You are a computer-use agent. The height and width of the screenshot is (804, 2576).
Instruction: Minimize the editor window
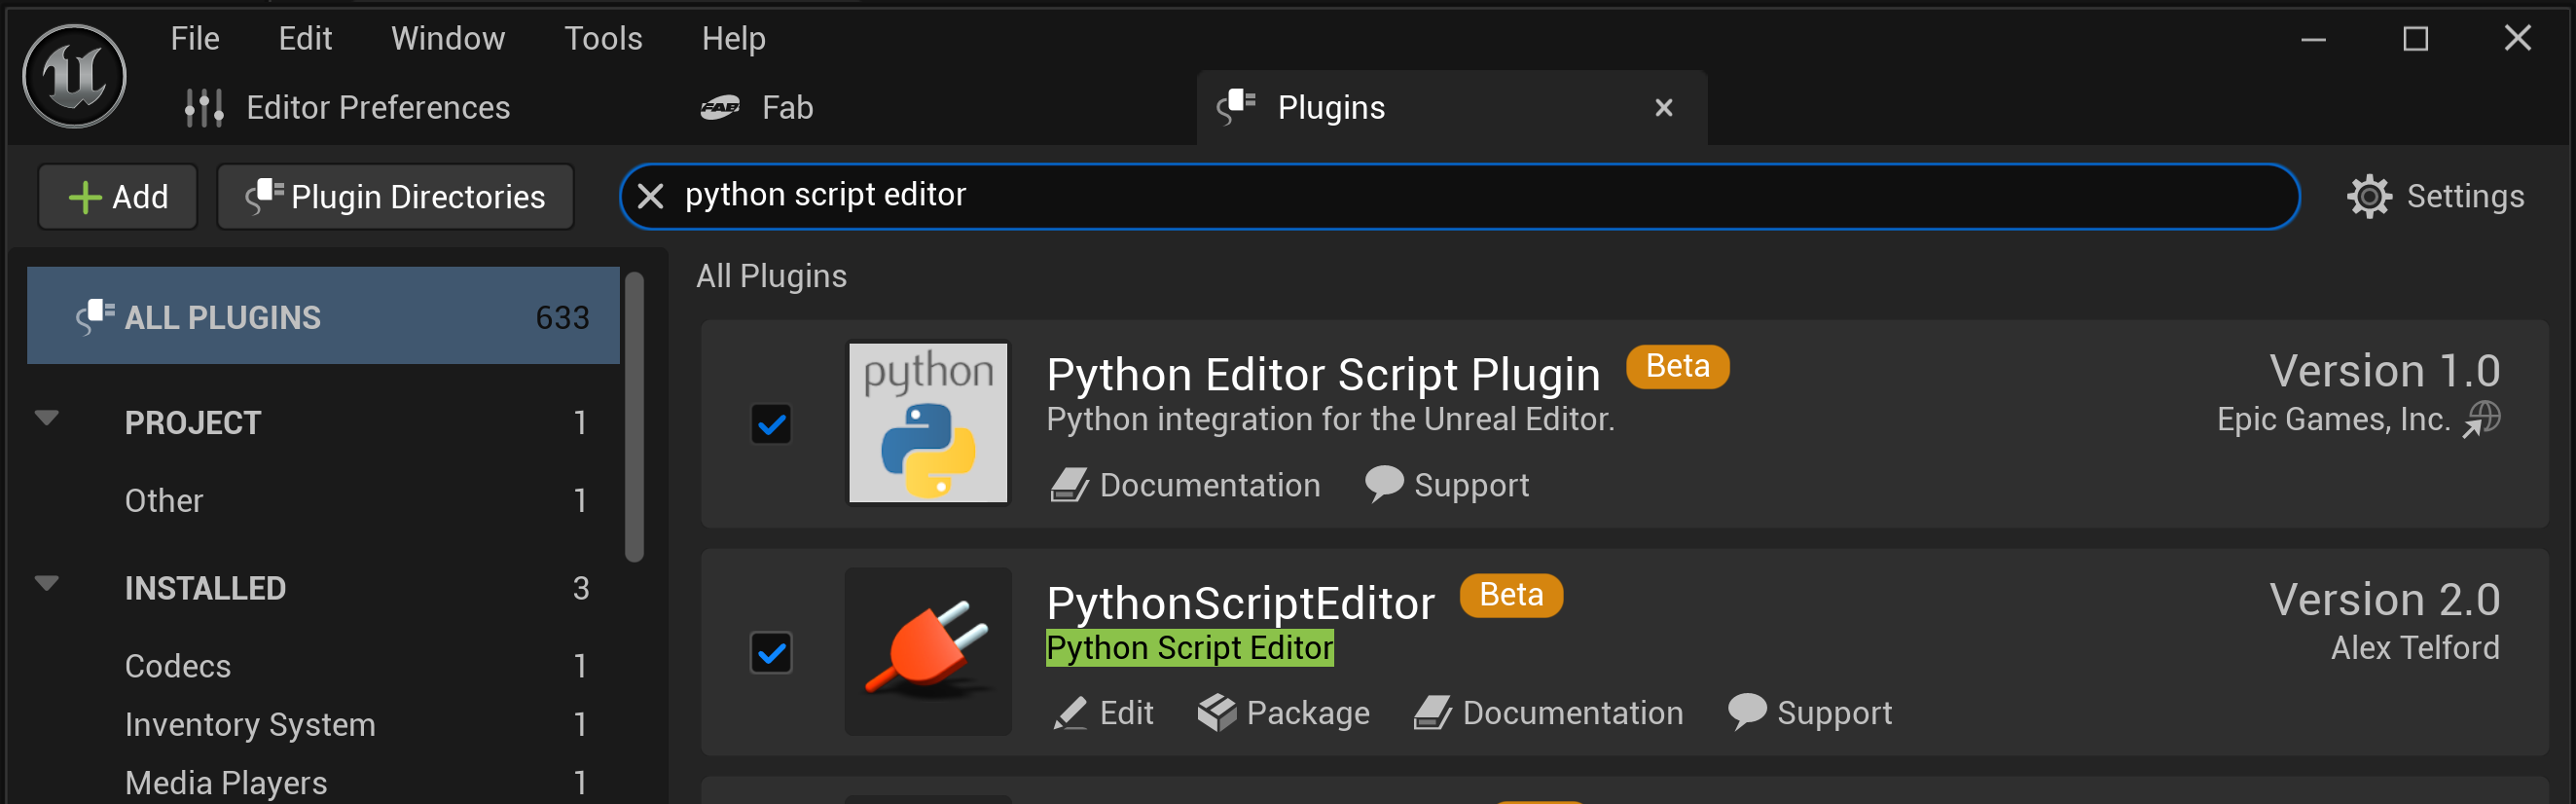2313,40
